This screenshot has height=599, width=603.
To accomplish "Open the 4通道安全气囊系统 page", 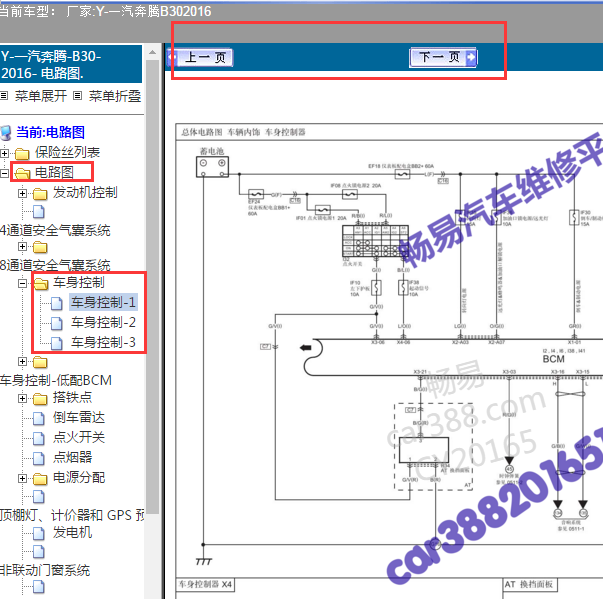I will [55, 230].
